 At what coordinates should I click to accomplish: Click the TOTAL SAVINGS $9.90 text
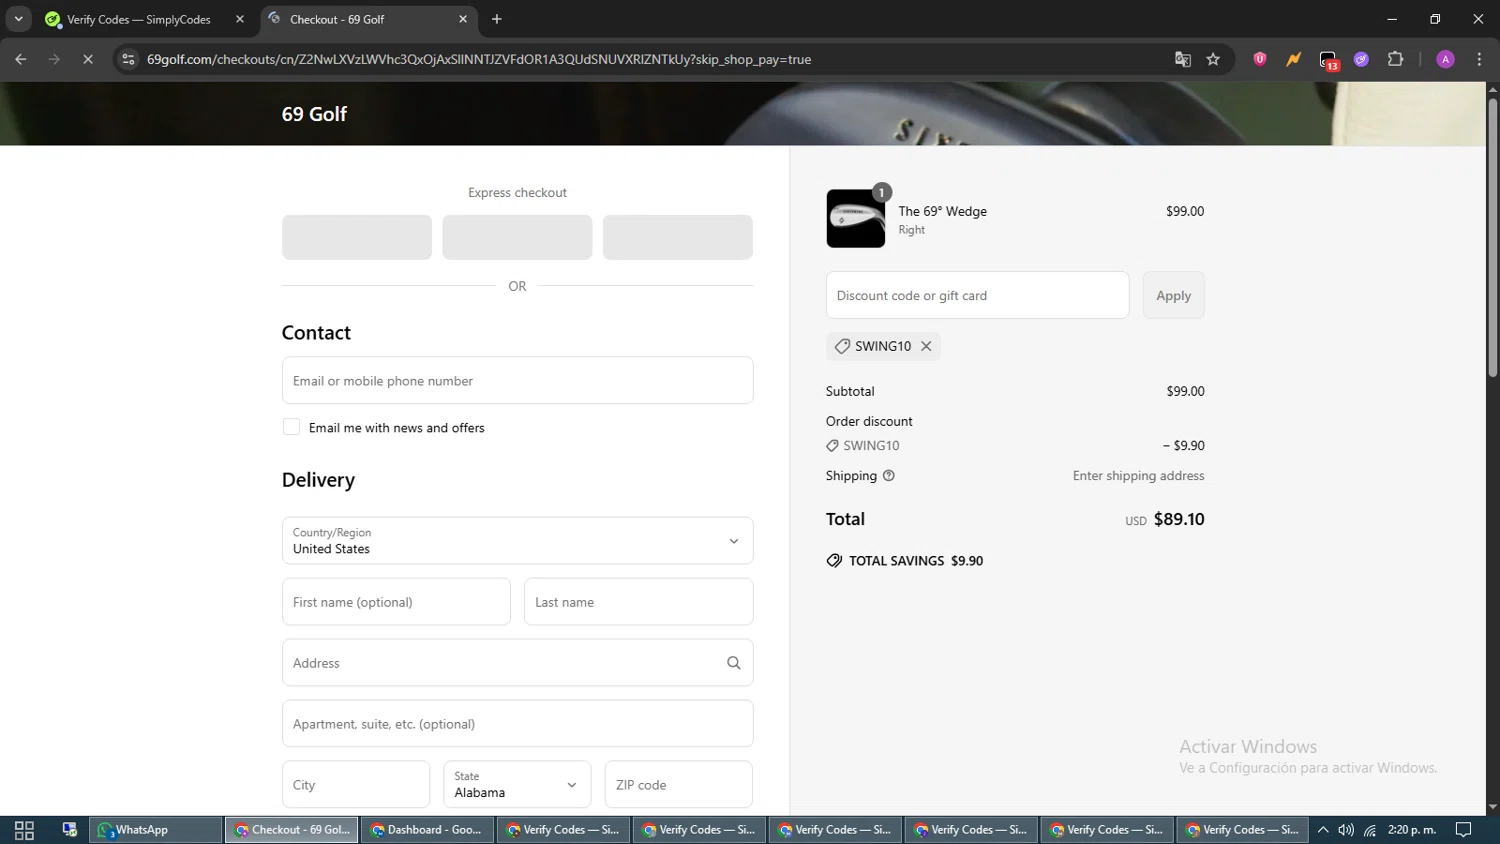click(x=915, y=561)
